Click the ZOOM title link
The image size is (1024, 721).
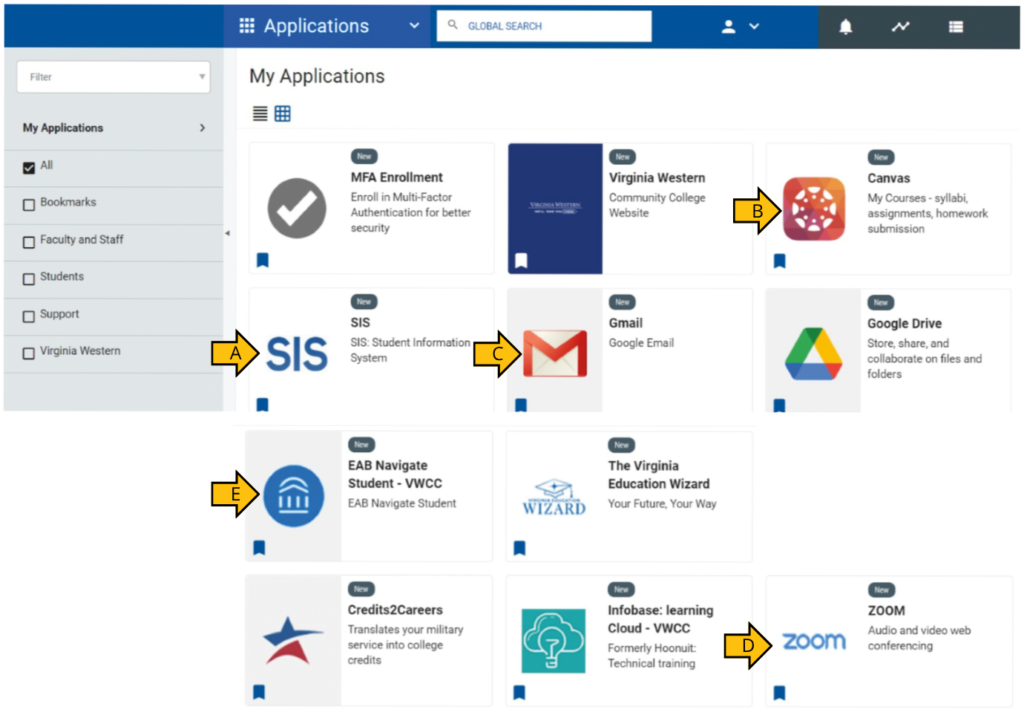886,611
